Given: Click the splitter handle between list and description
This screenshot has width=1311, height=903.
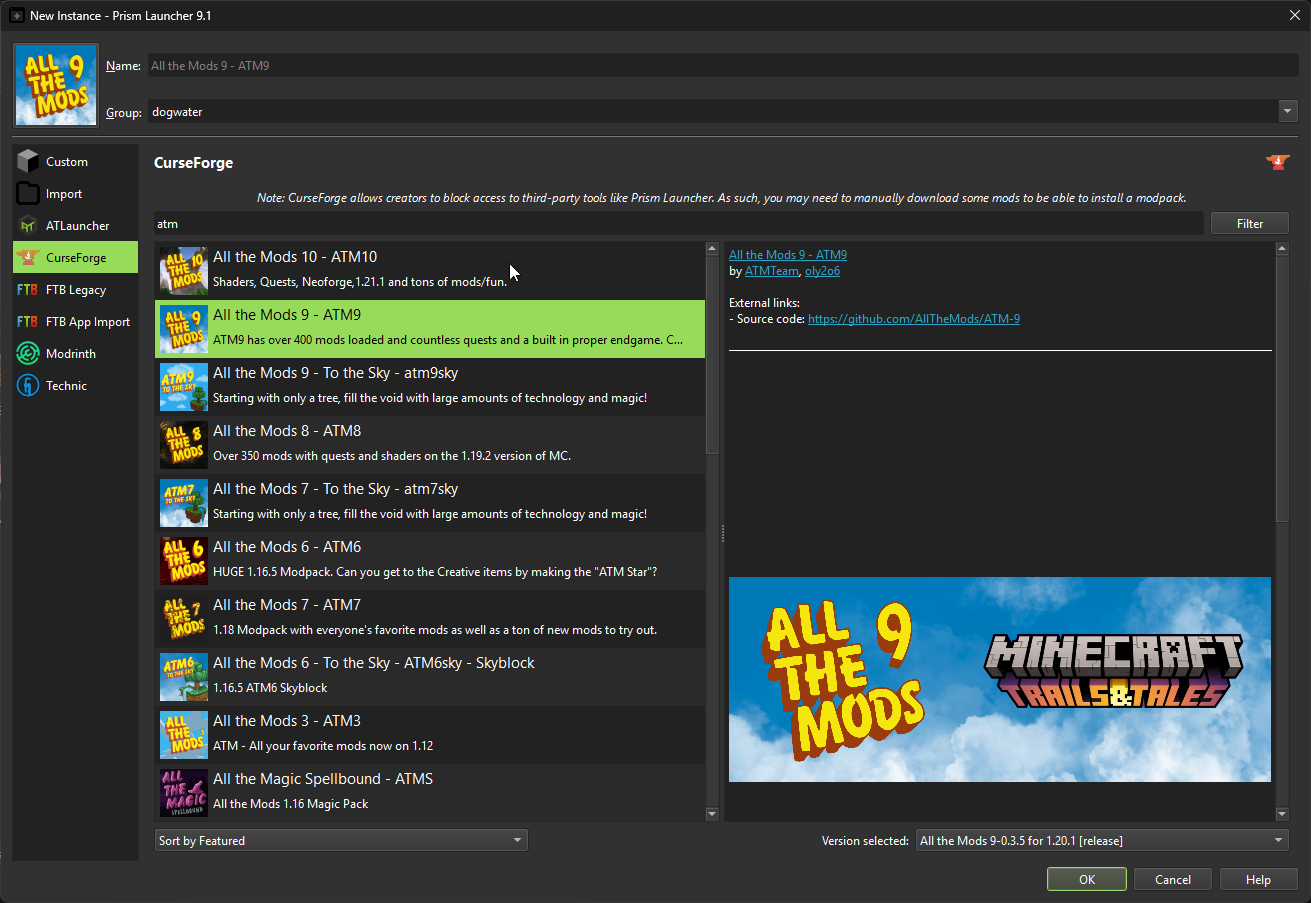Looking at the screenshot, I should pos(723,534).
